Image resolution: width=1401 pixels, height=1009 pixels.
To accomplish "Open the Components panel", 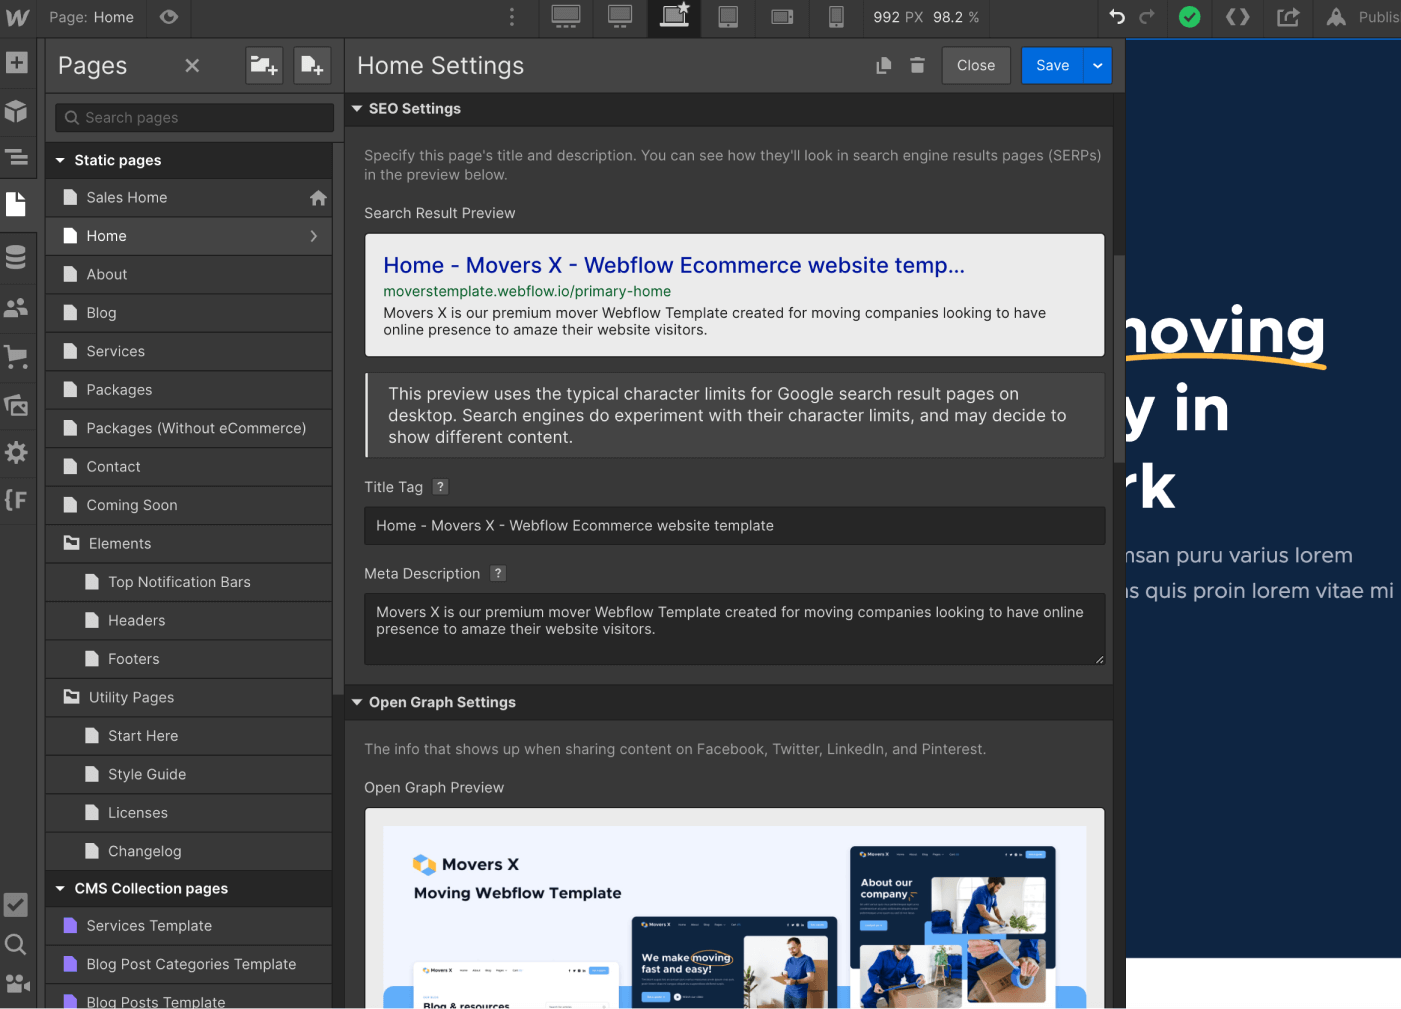I will pos(17,111).
